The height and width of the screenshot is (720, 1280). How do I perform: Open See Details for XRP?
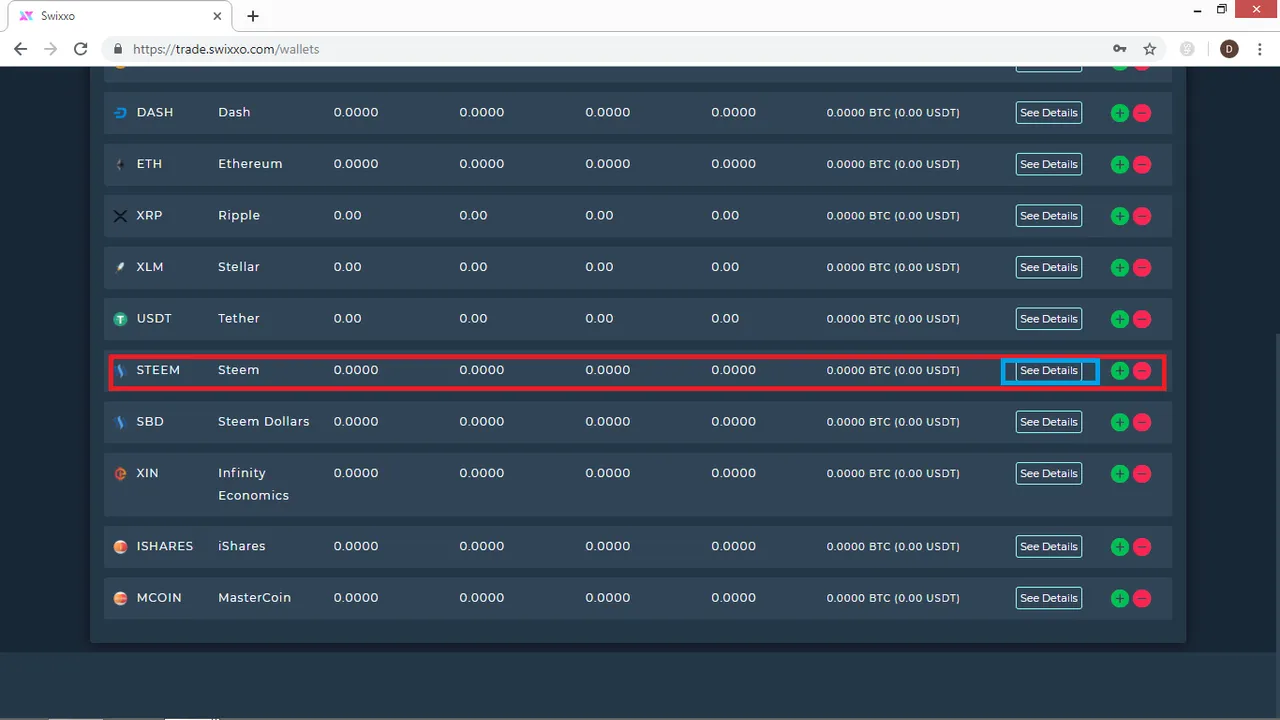pos(1049,216)
